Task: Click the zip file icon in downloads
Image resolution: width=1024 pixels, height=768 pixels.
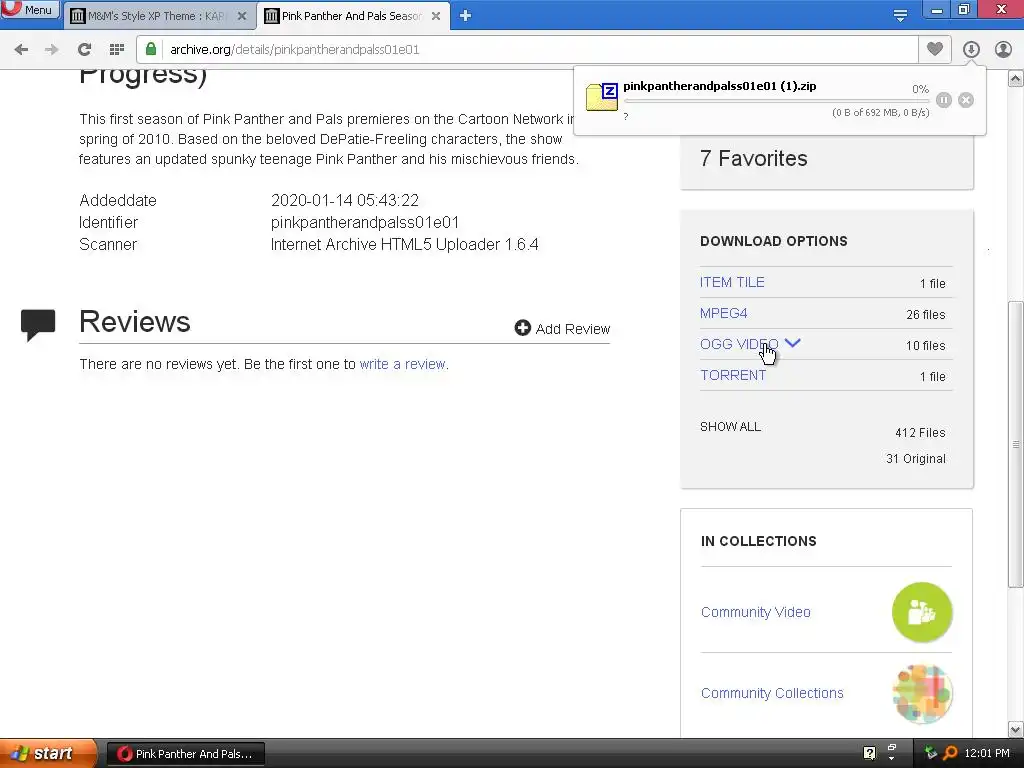Action: pos(601,97)
